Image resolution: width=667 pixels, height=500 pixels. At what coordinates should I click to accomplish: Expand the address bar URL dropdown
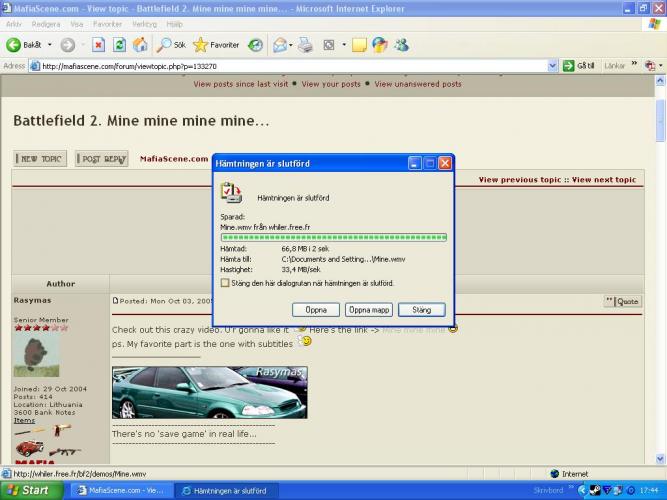coord(553,66)
